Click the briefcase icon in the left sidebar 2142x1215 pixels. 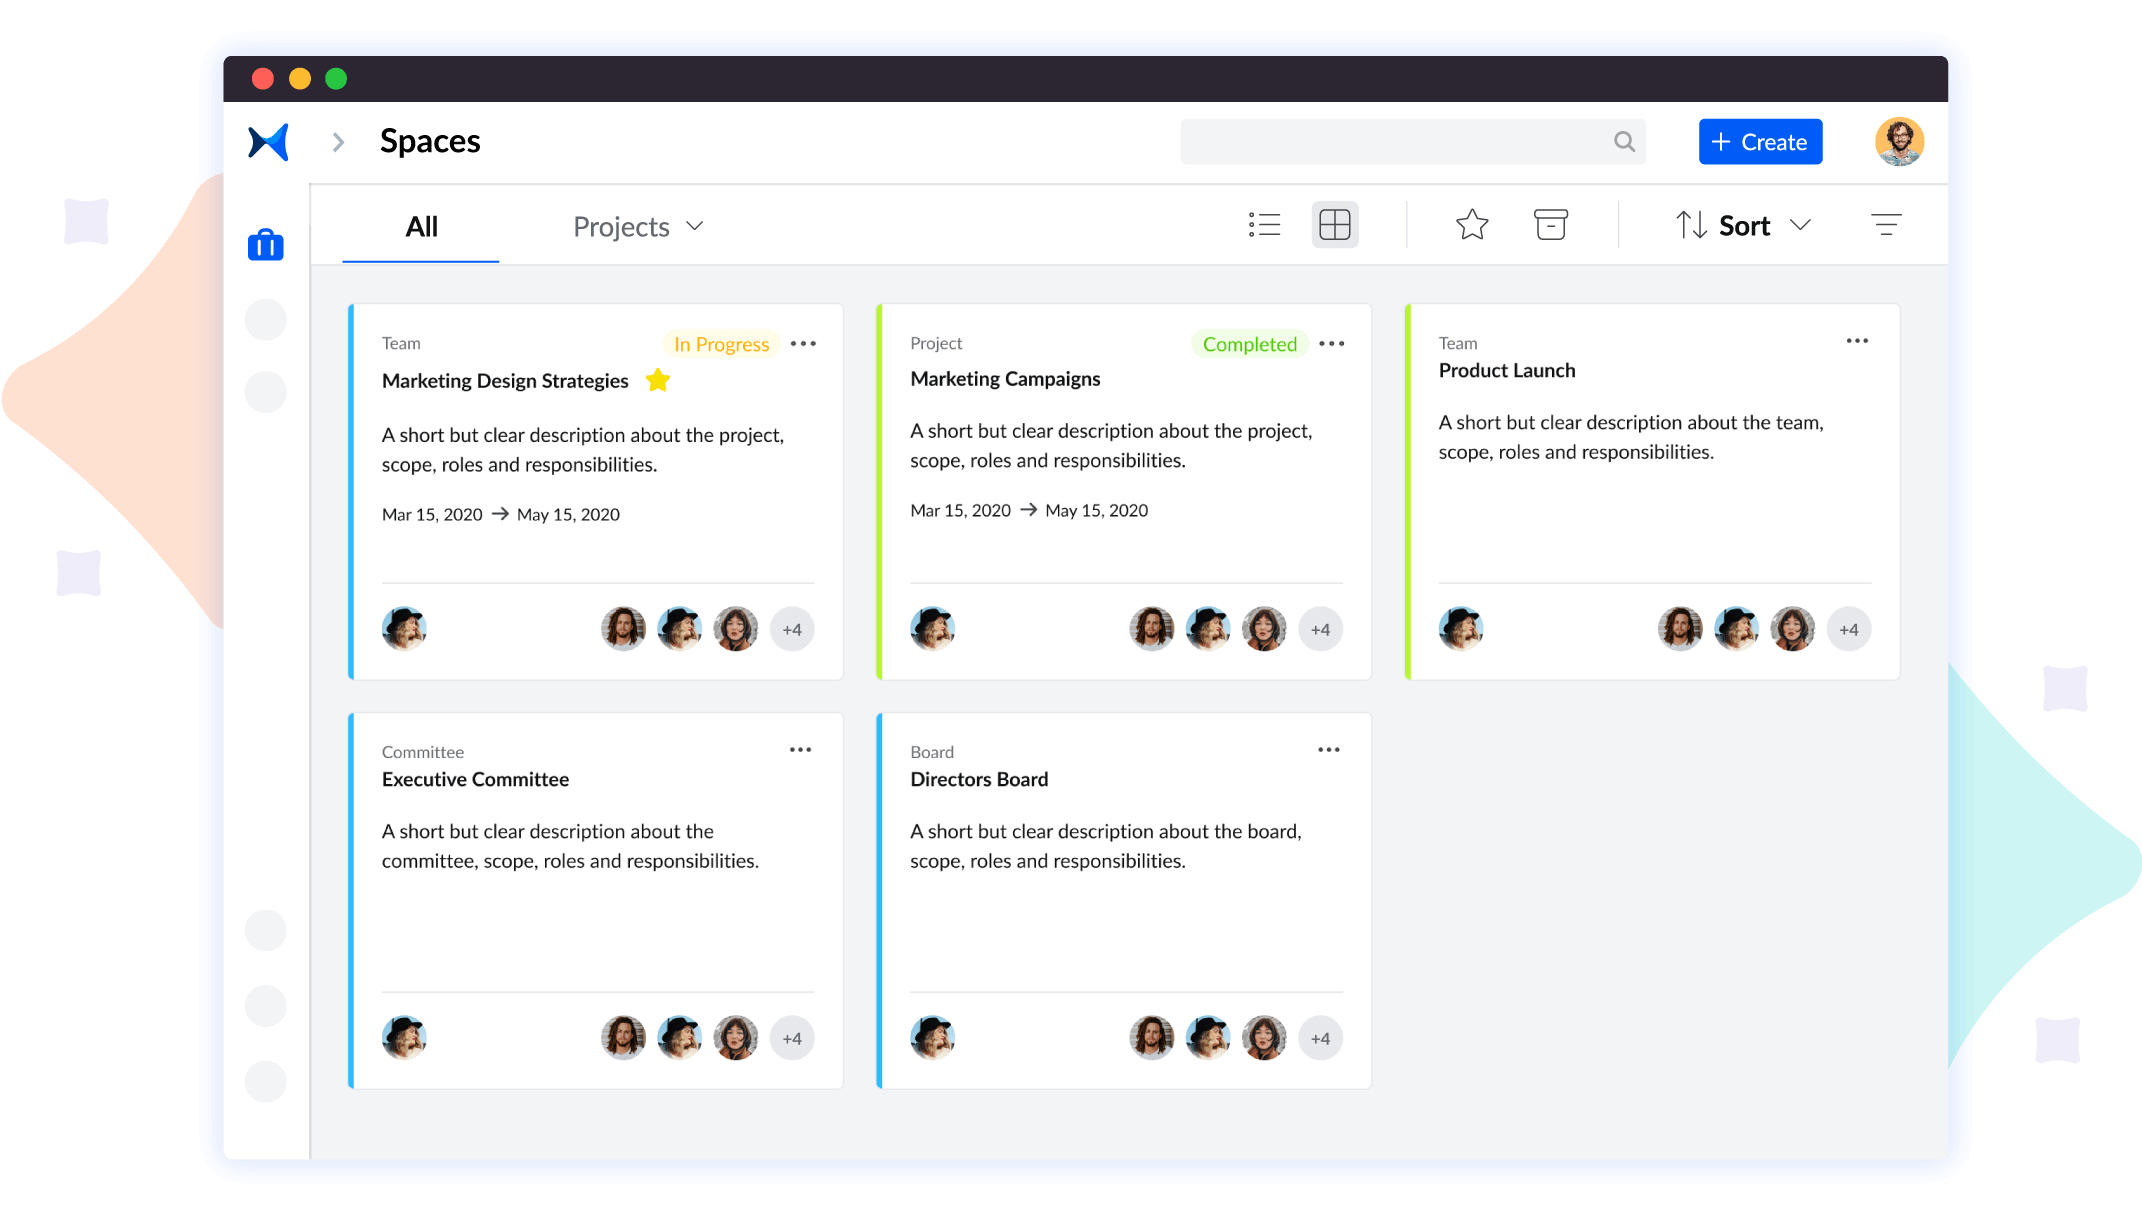pyautogui.click(x=266, y=245)
